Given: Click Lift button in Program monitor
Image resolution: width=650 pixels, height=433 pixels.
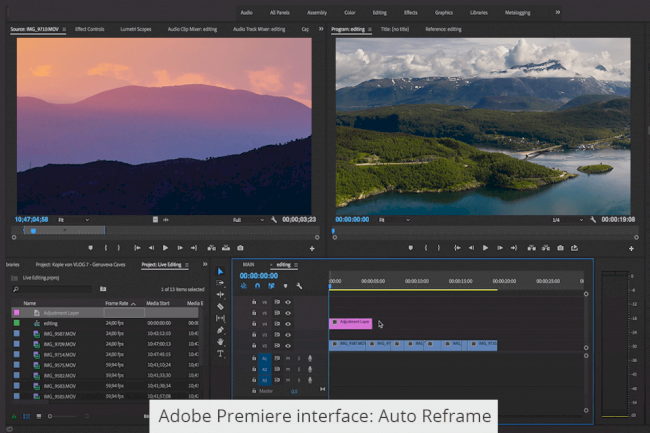Looking at the screenshot, I should 531,248.
